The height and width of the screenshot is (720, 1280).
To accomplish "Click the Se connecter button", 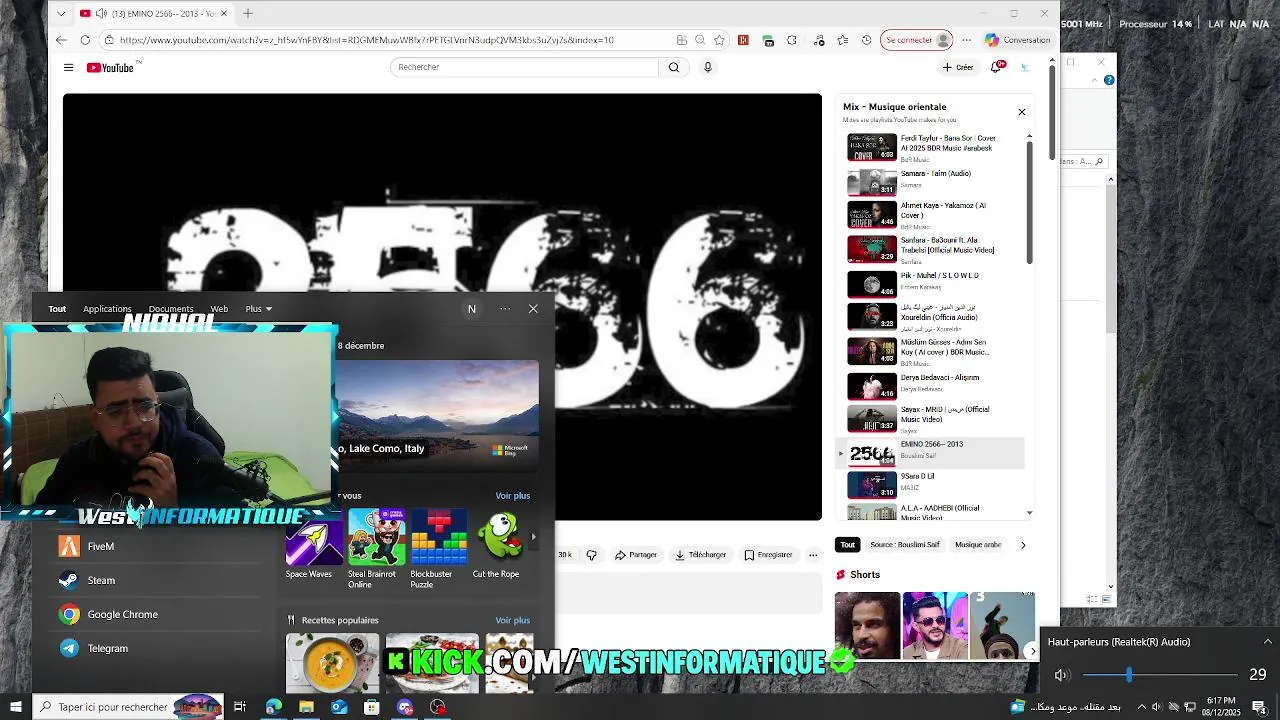I will point(916,40).
